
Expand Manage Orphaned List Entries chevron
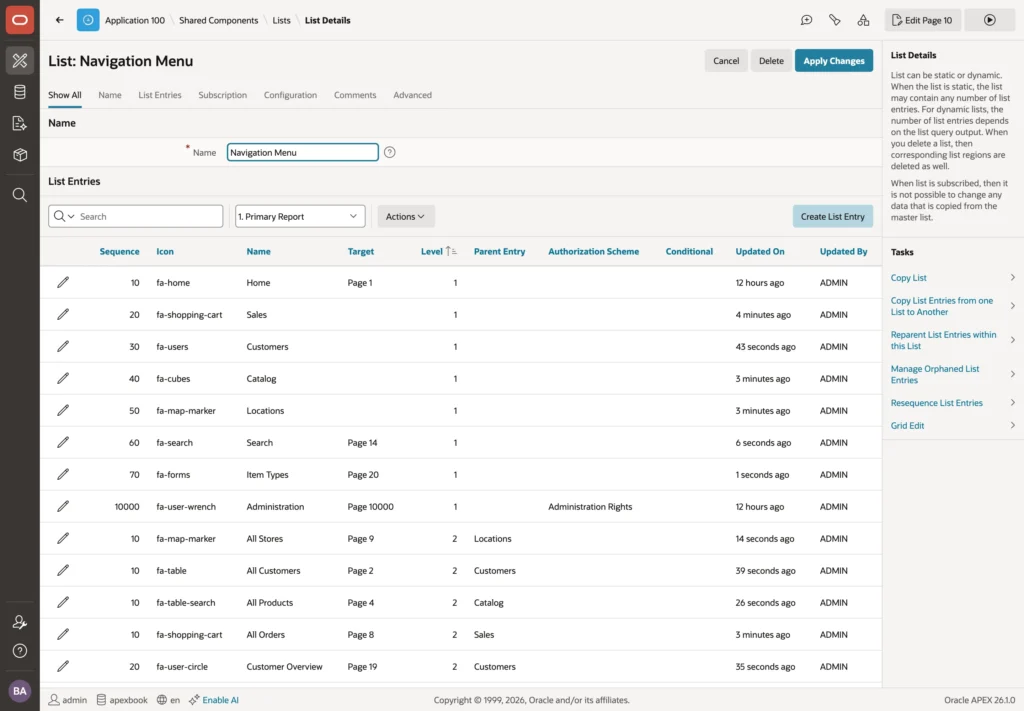1012,374
